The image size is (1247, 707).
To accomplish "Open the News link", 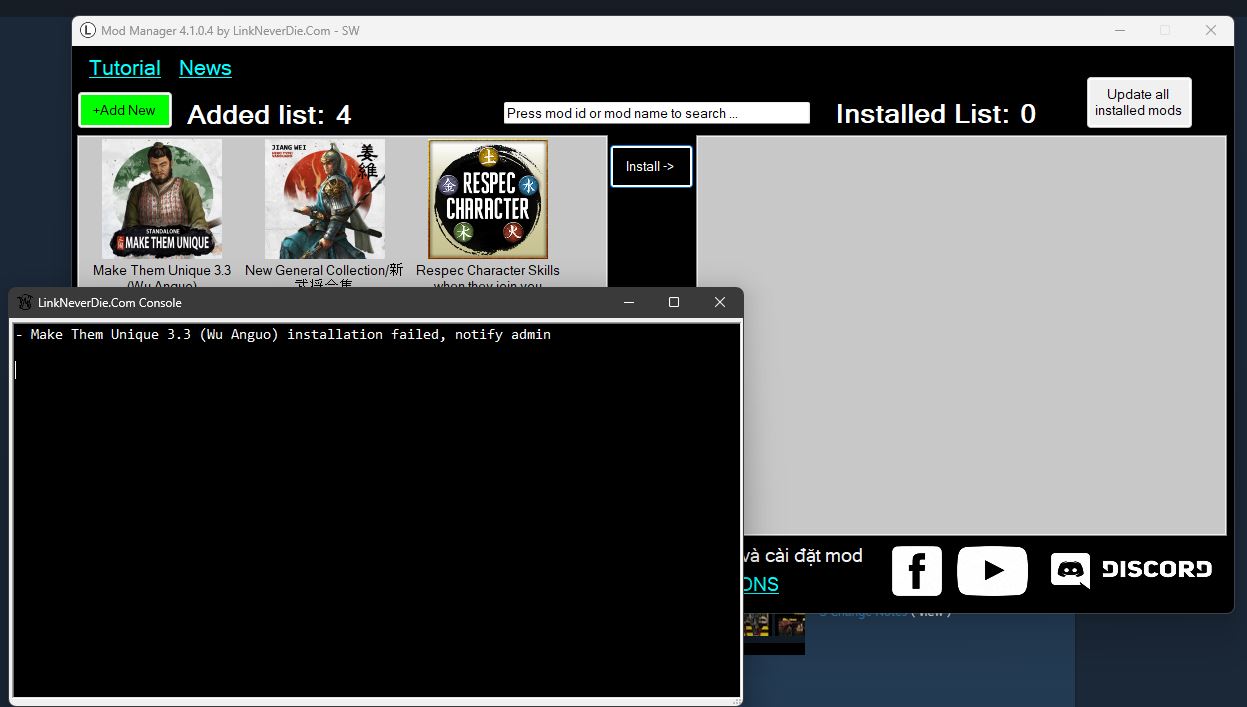I will (x=205, y=68).
